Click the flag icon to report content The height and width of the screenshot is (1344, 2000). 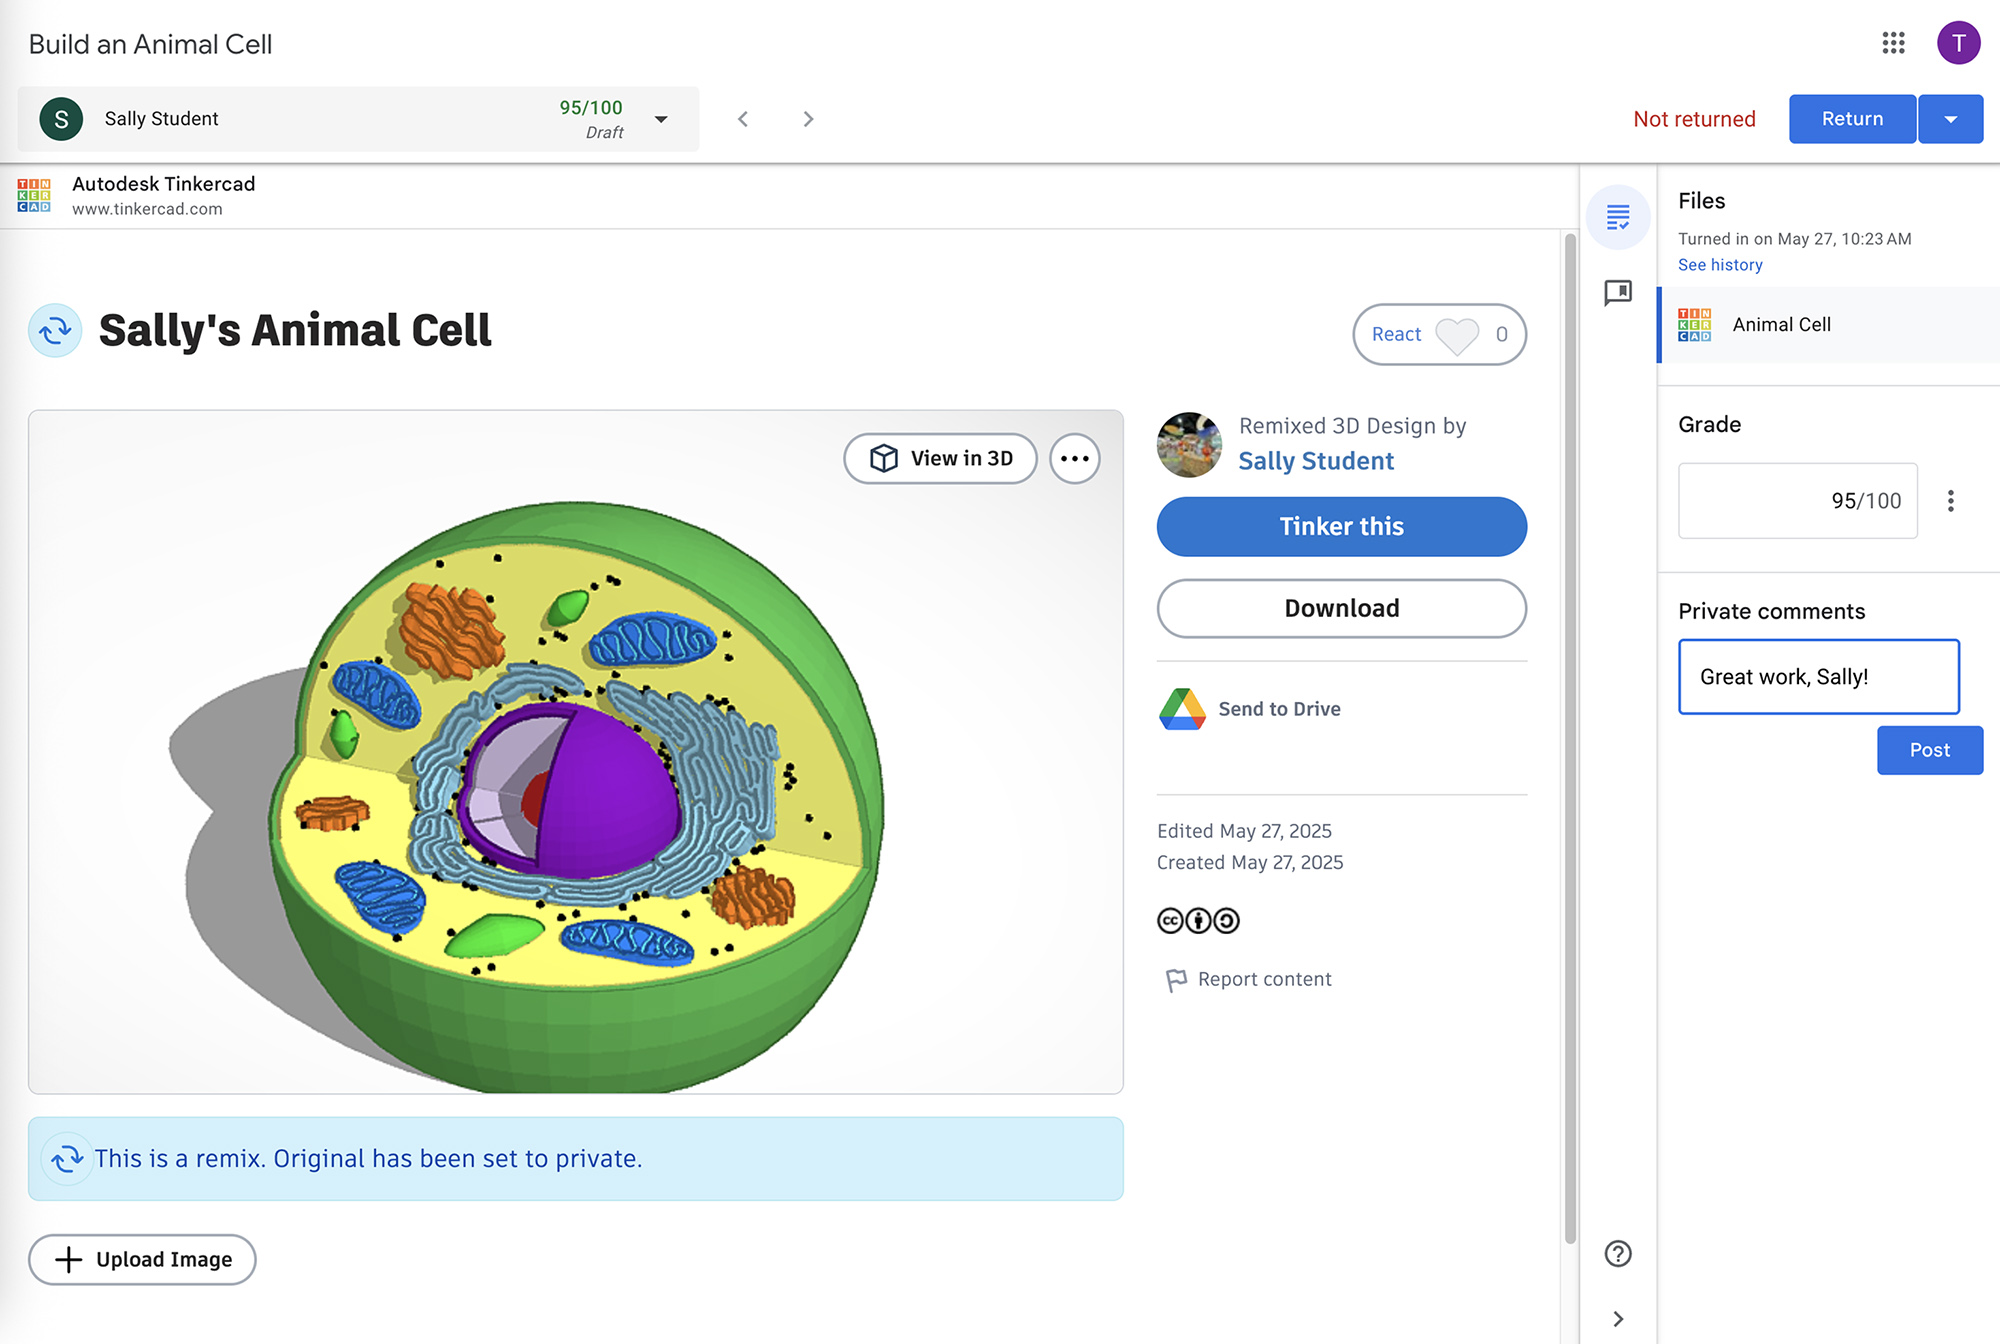(1174, 979)
